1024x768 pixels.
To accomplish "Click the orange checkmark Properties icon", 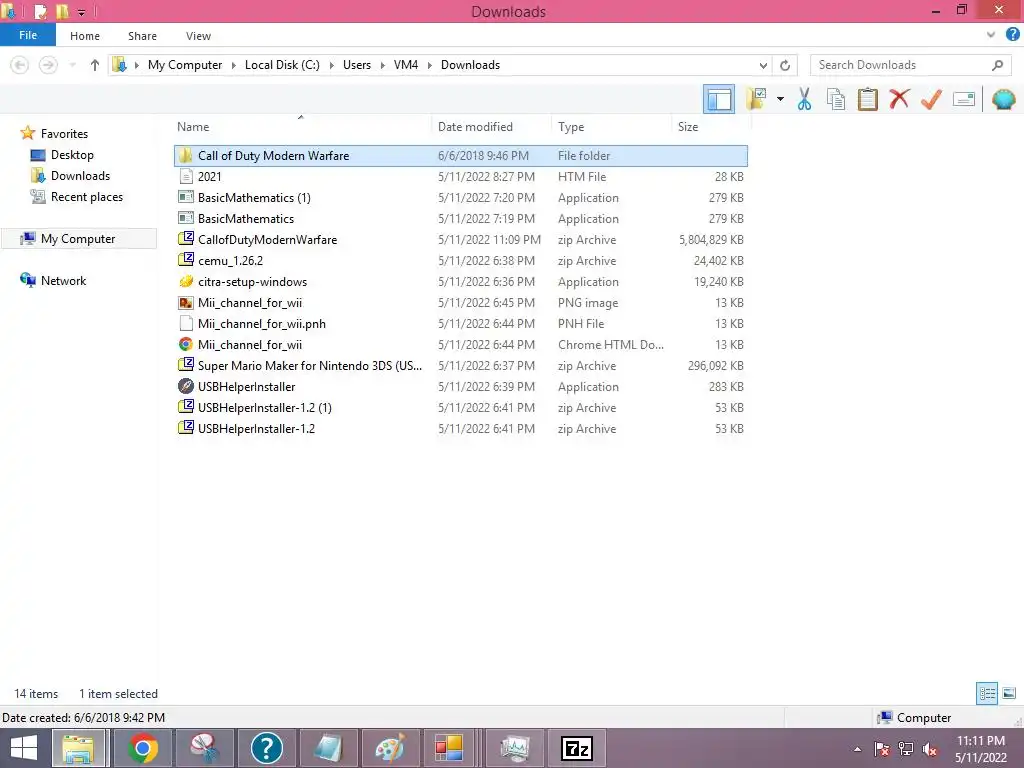I will [931, 99].
